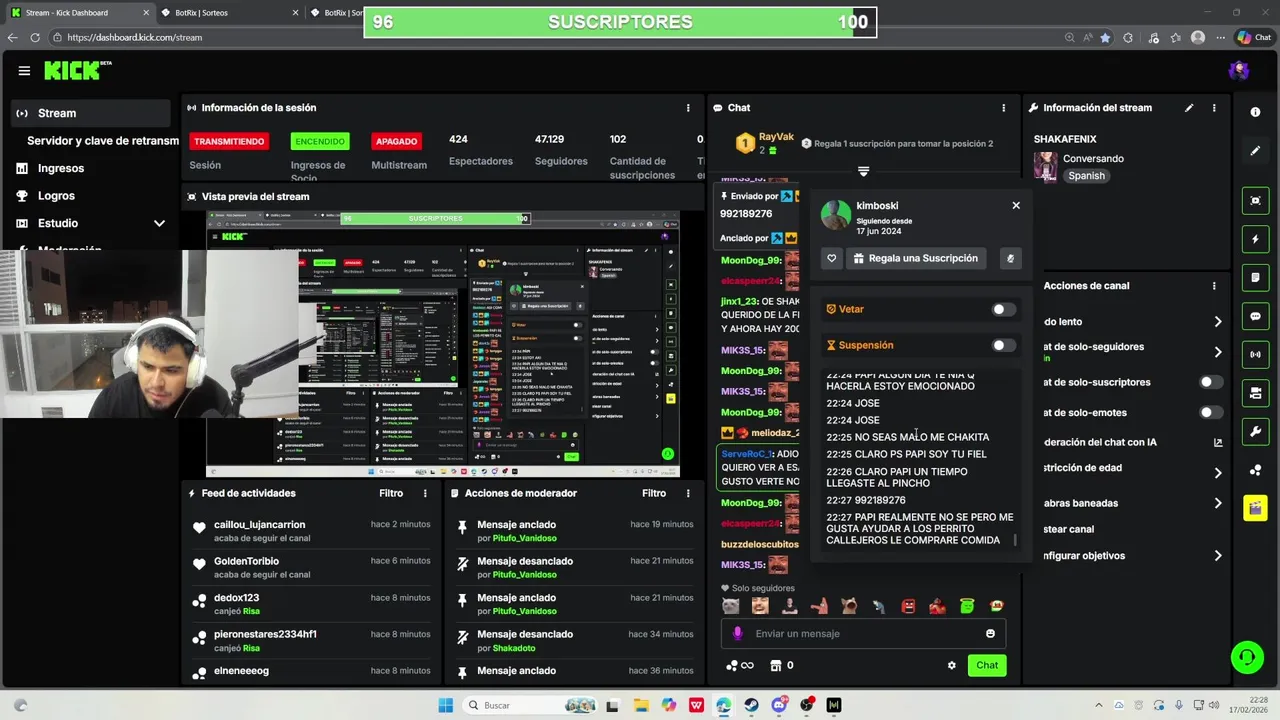Click the chat bubble icon in right sidebar
The width and height of the screenshot is (1280, 720).
point(1255,317)
